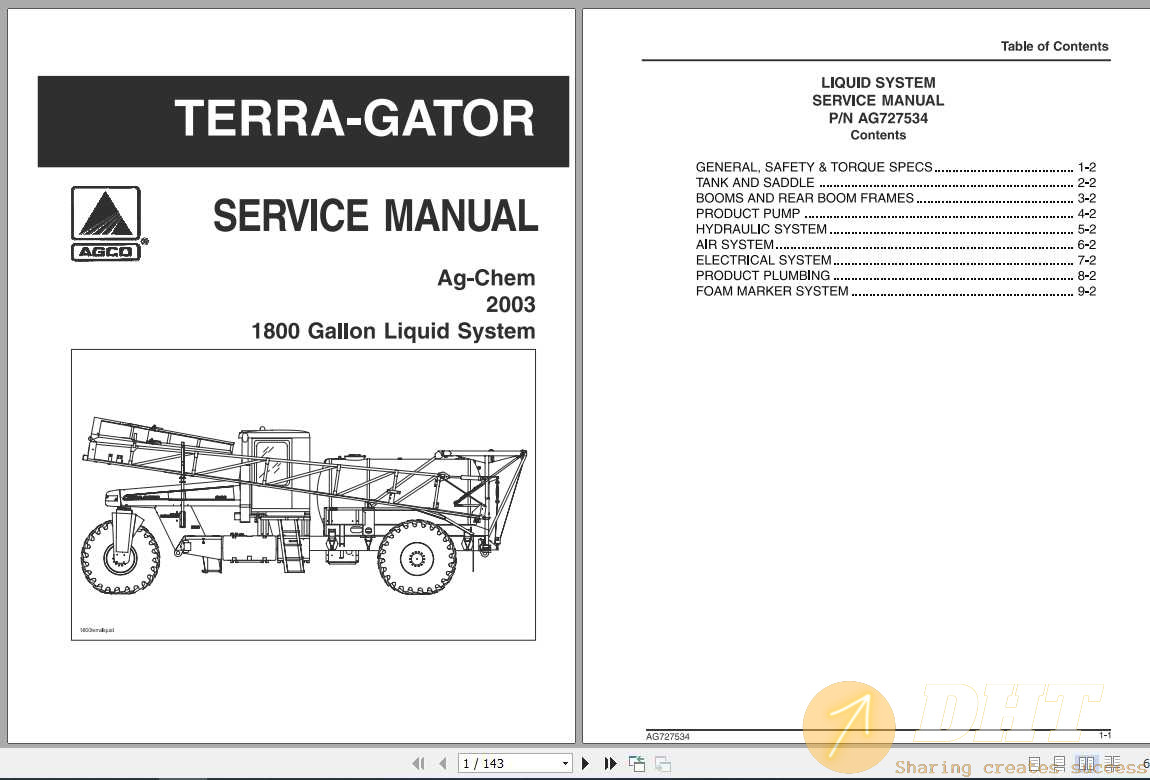Open GENERAL, SAFETY & TORQUE SPECS entry
The width and height of the screenshot is (1150, 780).
pos(896,167)
